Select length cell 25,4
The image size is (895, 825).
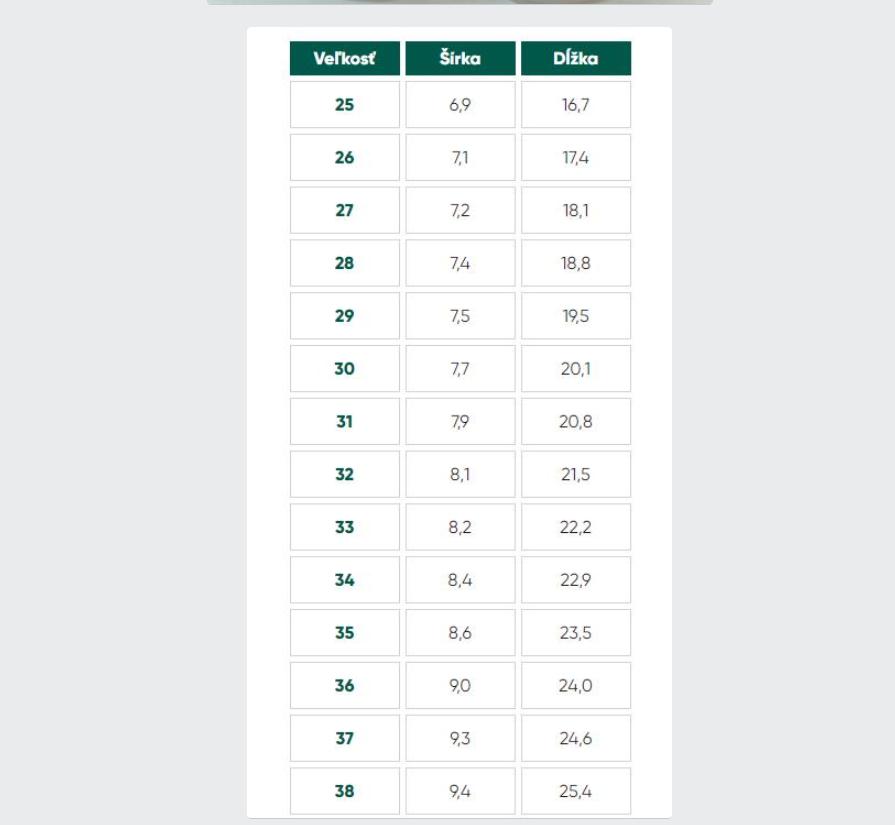click(576, 791)
